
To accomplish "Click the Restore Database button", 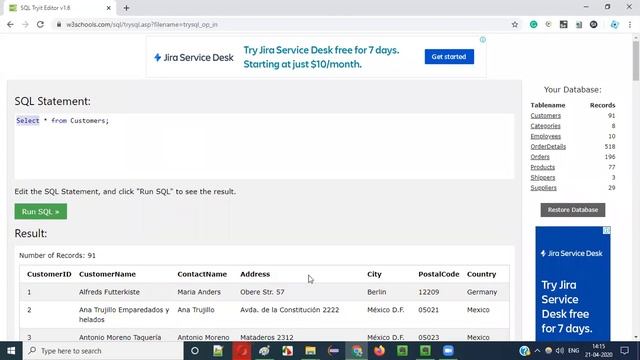I will click(x=573, y=210).
